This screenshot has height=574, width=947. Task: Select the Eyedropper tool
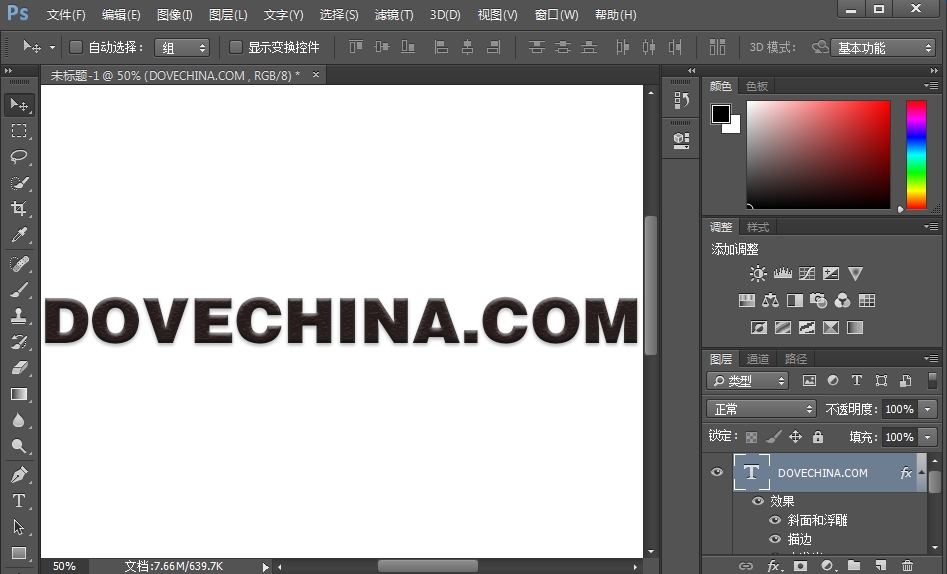coord(19,236)
